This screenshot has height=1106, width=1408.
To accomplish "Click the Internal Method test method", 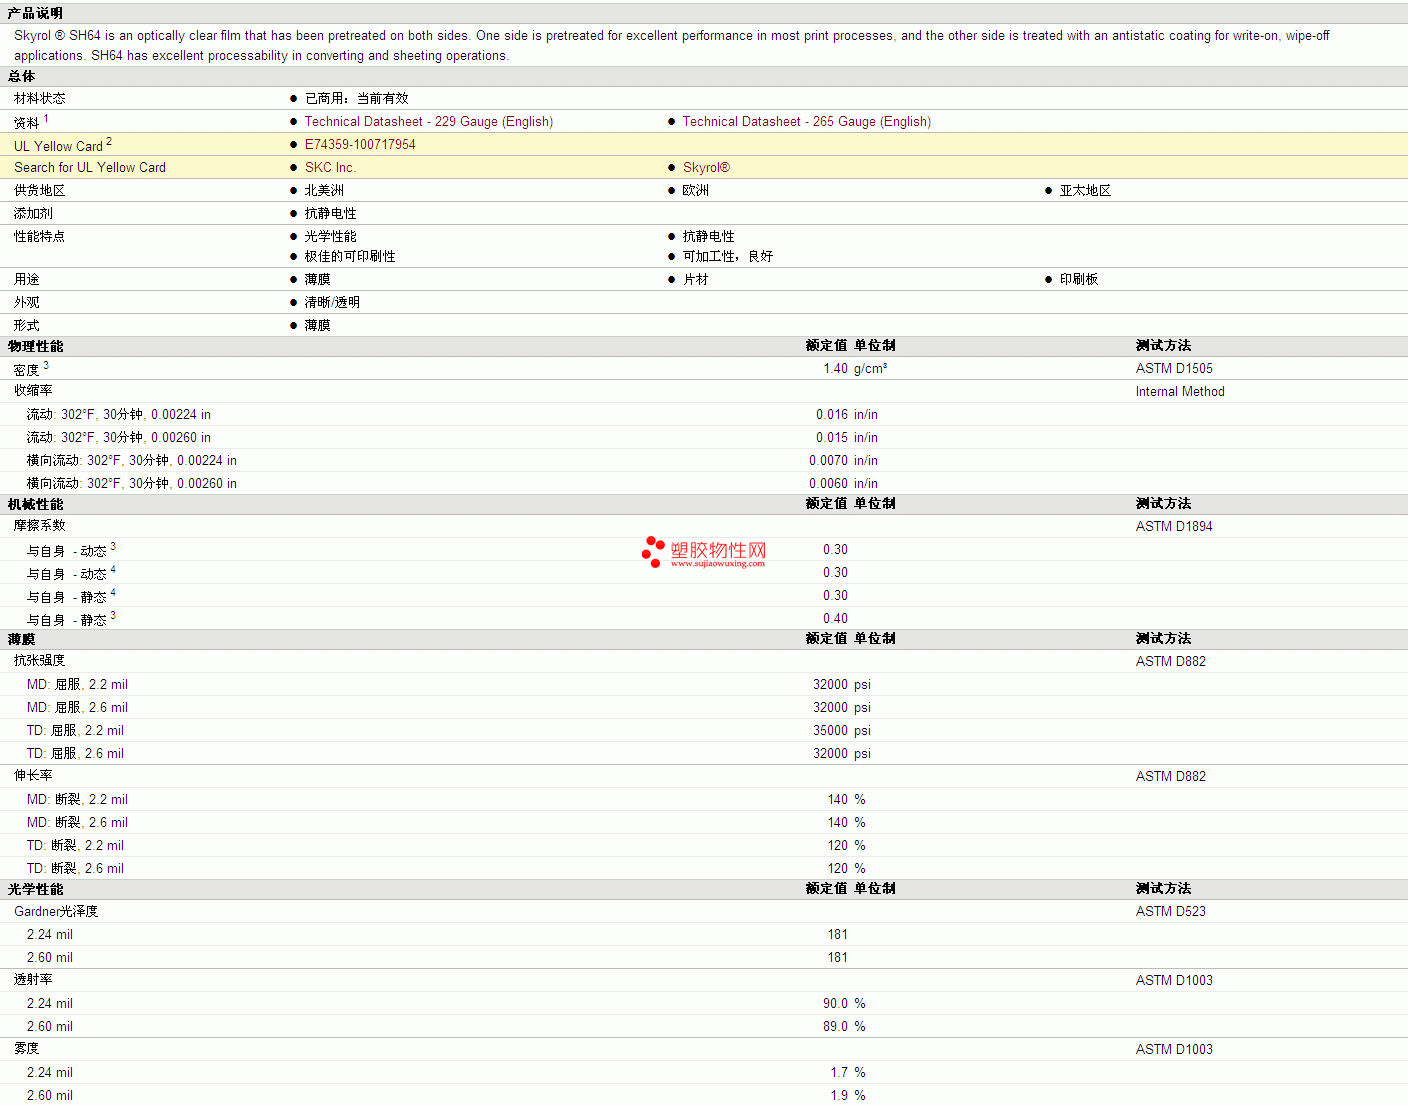I will point(1180,391).
